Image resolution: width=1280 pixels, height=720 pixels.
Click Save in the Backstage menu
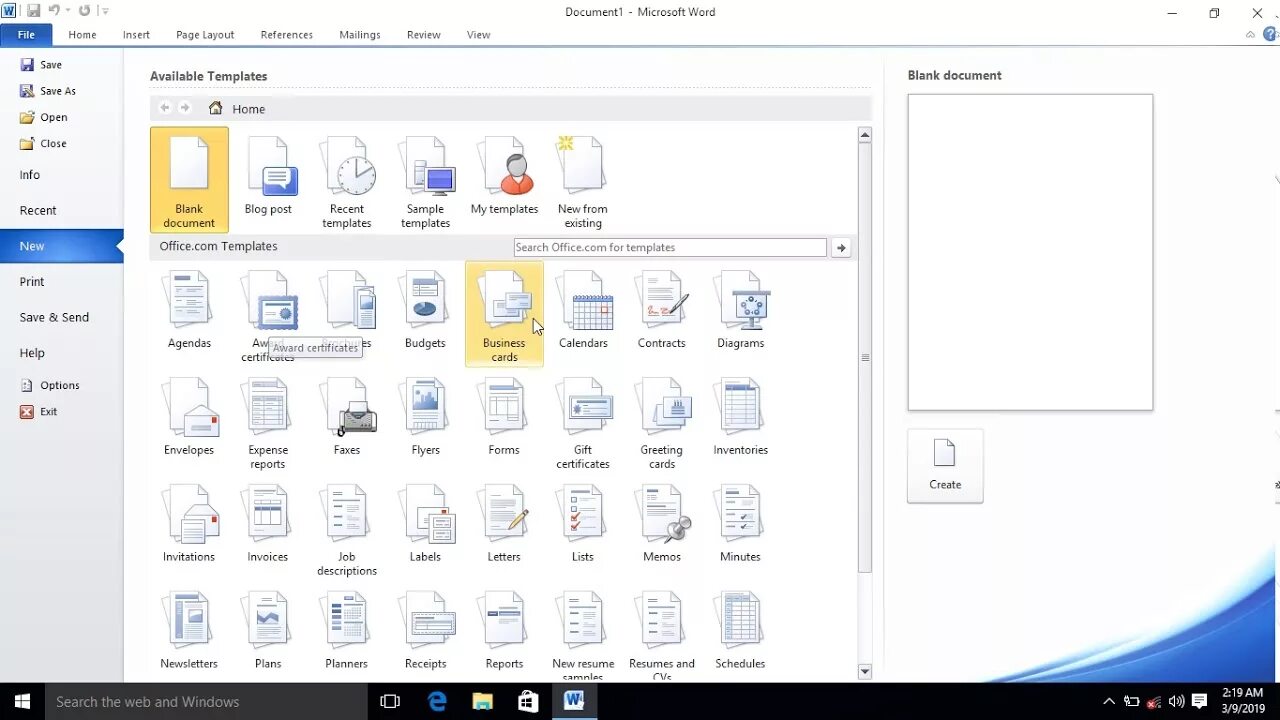click(x=41, y=65)
